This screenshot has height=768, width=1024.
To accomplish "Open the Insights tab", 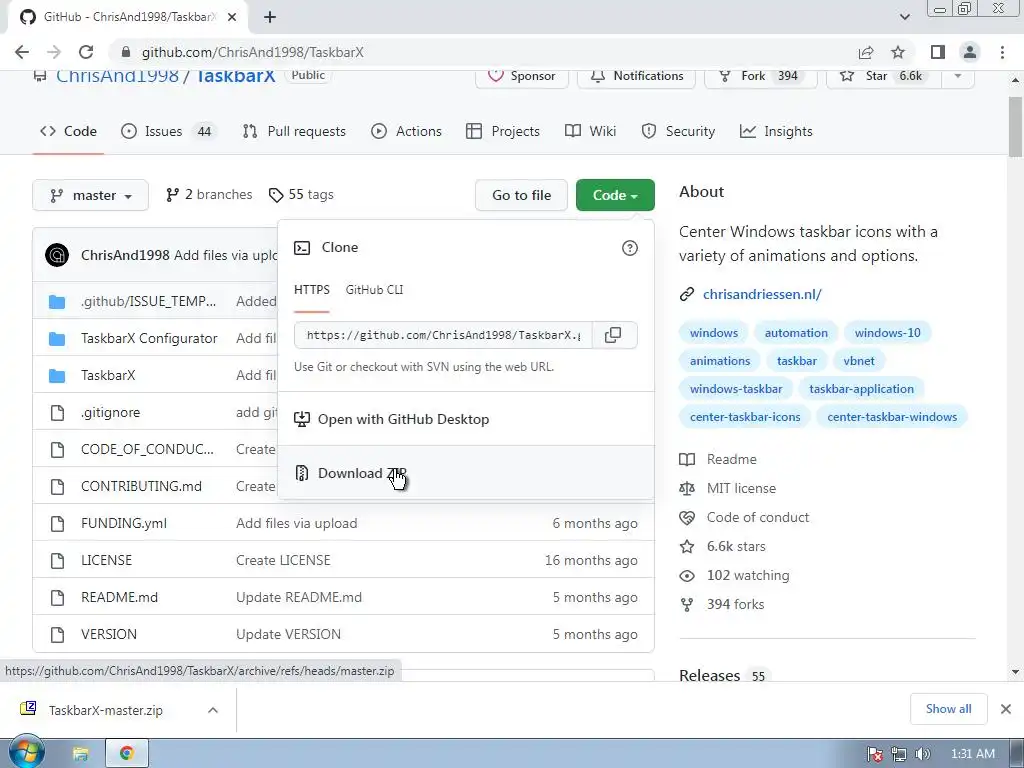I will [x=776, y=131].
